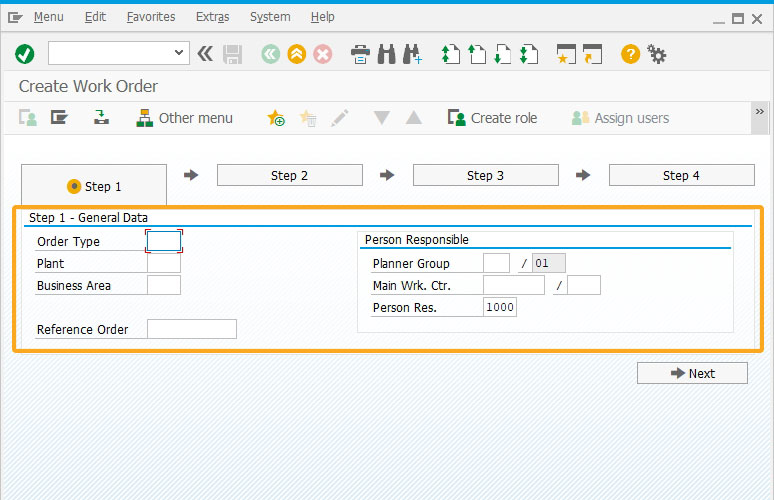
Task: Click the Plant input field
Action: 164,263
